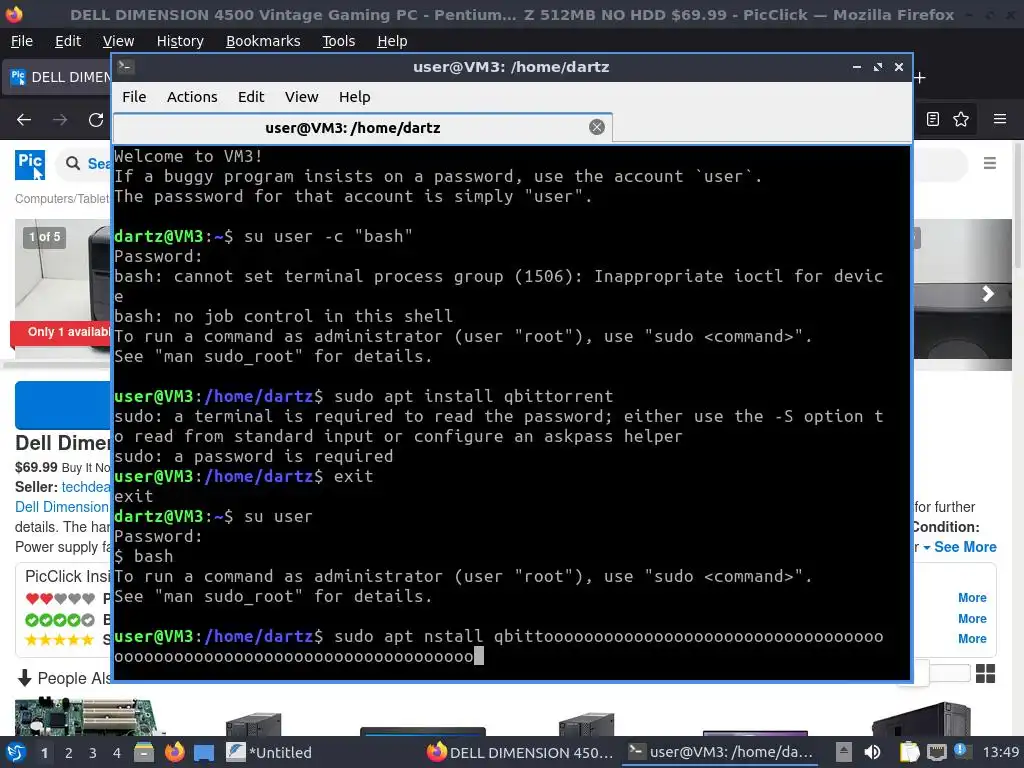Image resolution: width=1024 pixels, height=768 pixels.
Task: Click the removable media eject tray icon
Action: click(844, 752)
